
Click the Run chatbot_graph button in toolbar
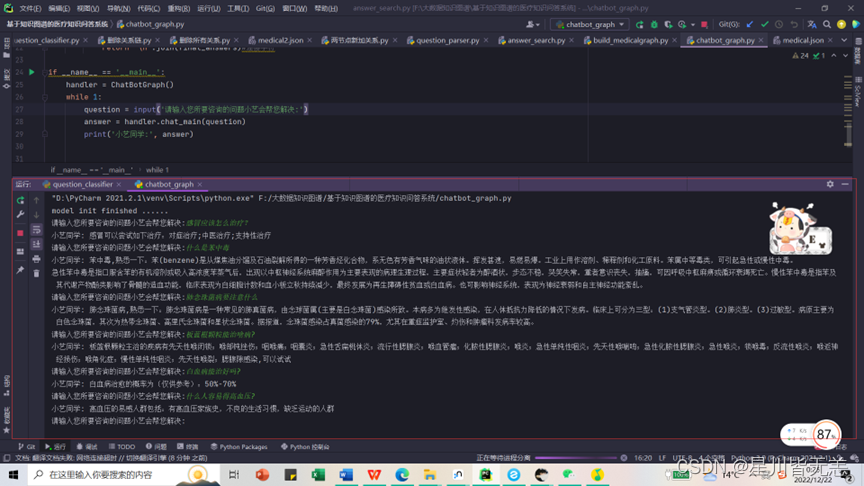(x=639, y=24)
